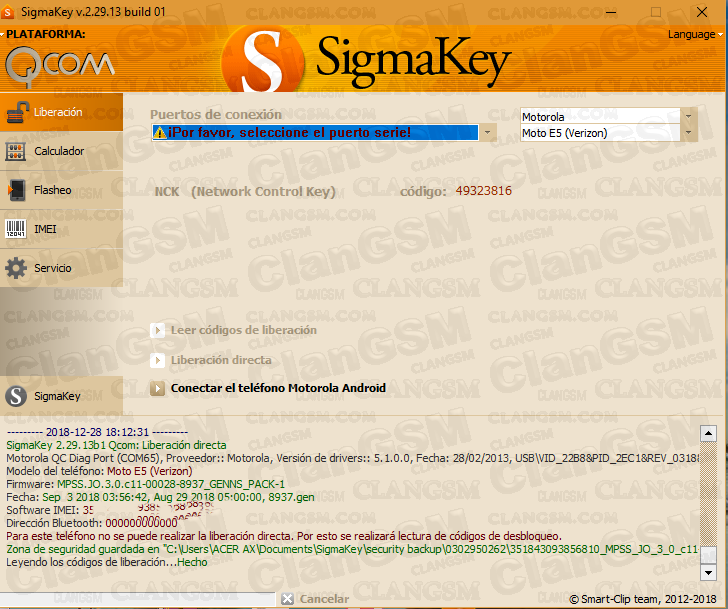Click the Smart-Clip team copyright text
728x609 pixels.
click(x=643, y=599)
